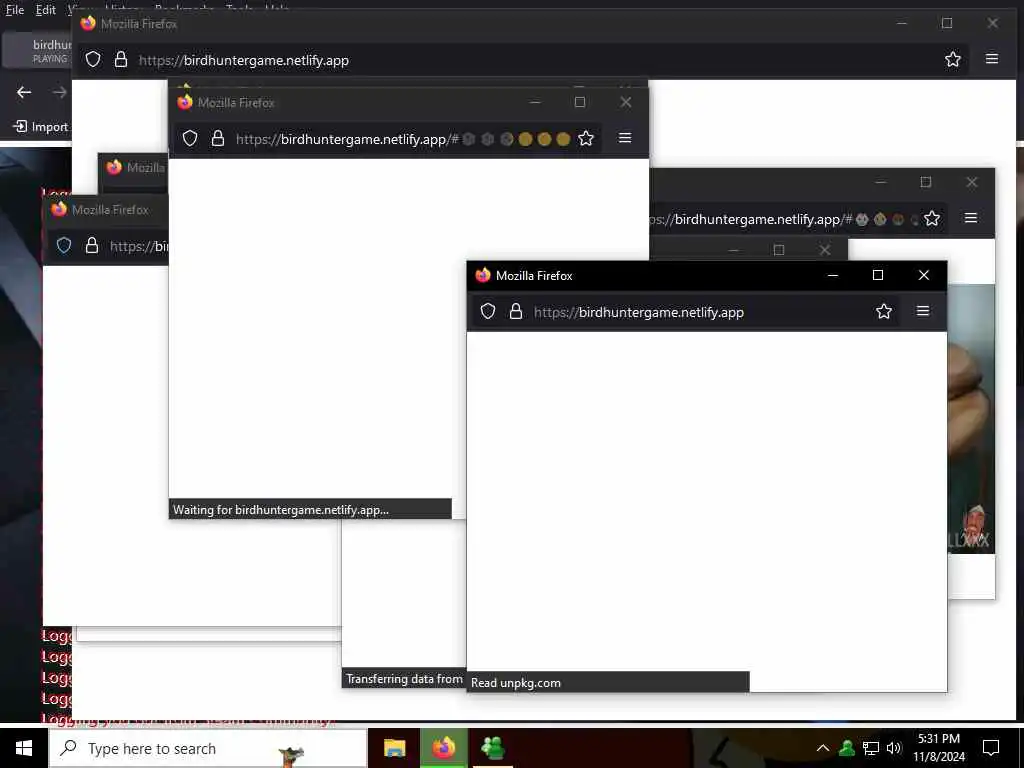Maximize the front Mozilla Firefox popup window
Viewport: 1024px width, 768px height.
(878, 275)
